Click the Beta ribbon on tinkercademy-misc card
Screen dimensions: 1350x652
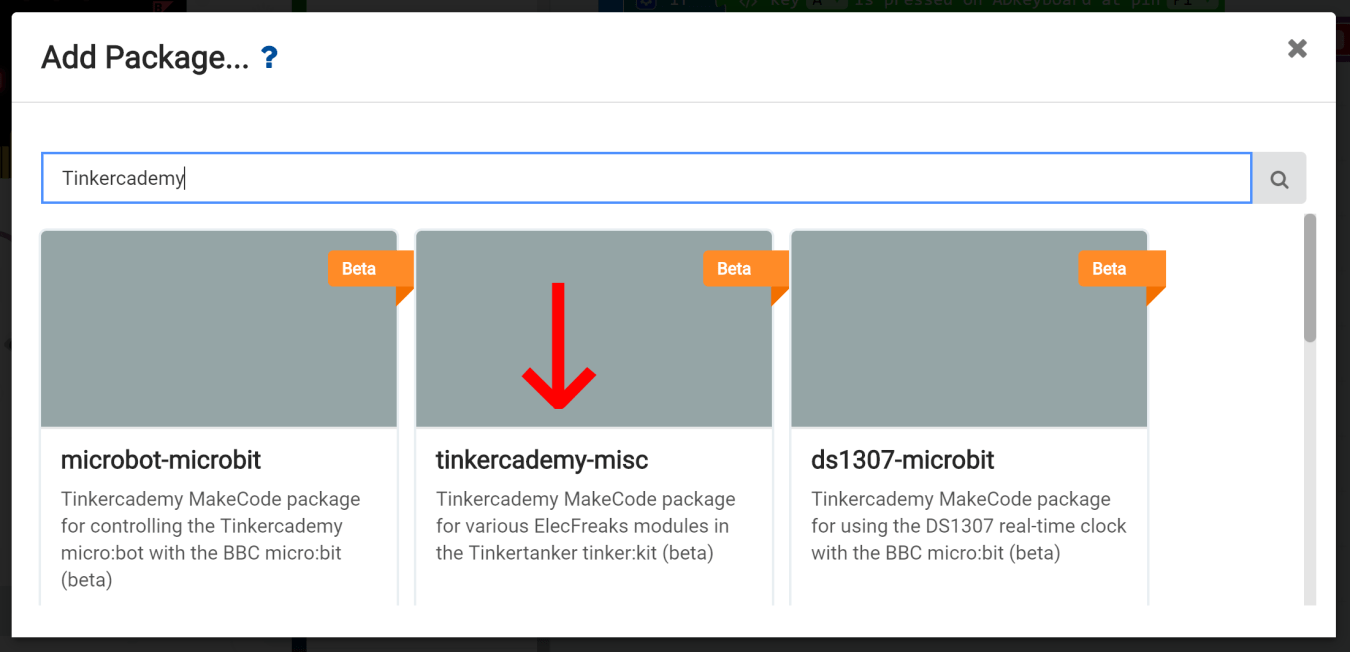tap(745, 269)
